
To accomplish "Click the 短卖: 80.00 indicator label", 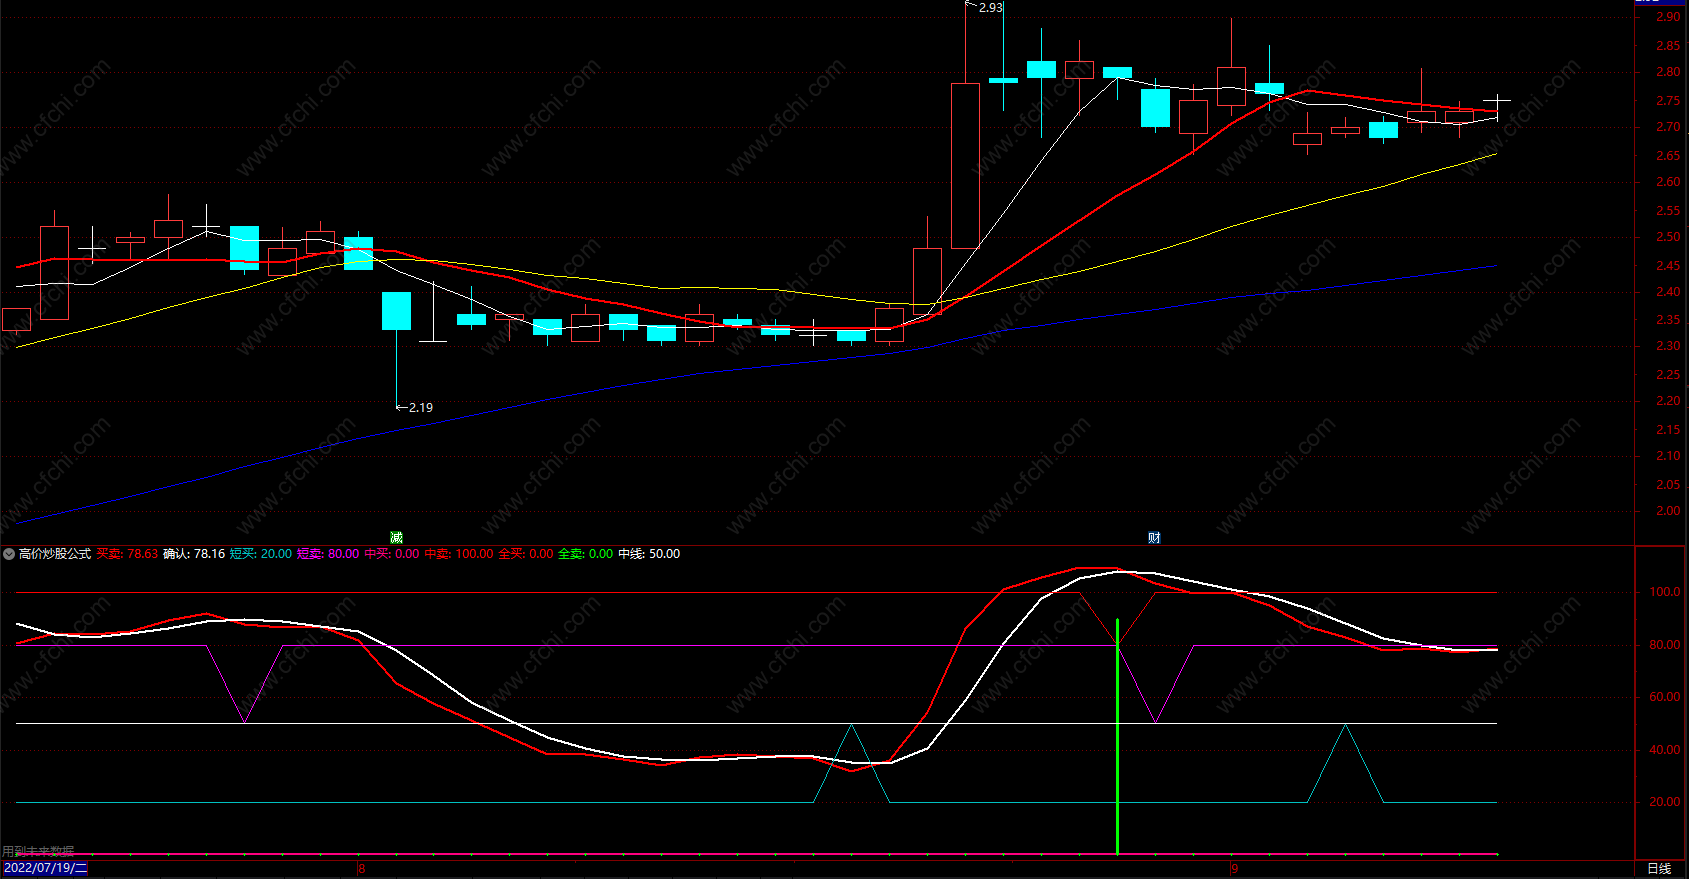I will point(328,554).
